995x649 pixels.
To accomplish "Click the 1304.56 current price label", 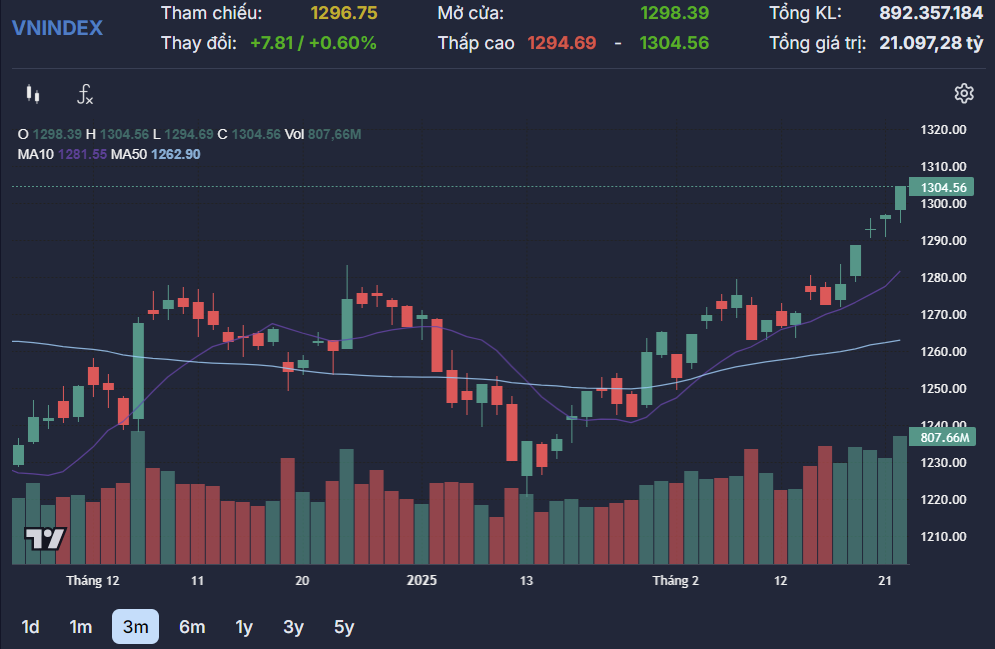I will tap(942, 187).
